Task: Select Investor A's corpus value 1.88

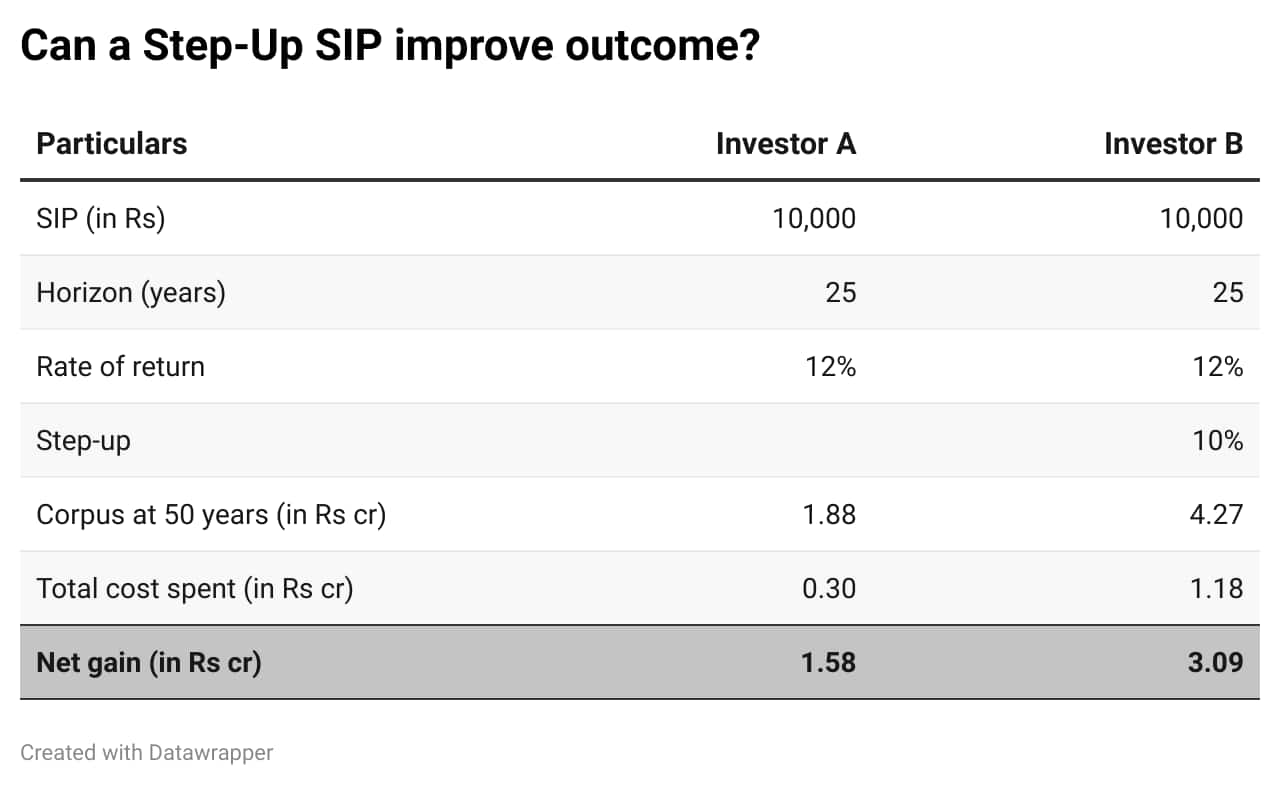Action: coord(828,514)
